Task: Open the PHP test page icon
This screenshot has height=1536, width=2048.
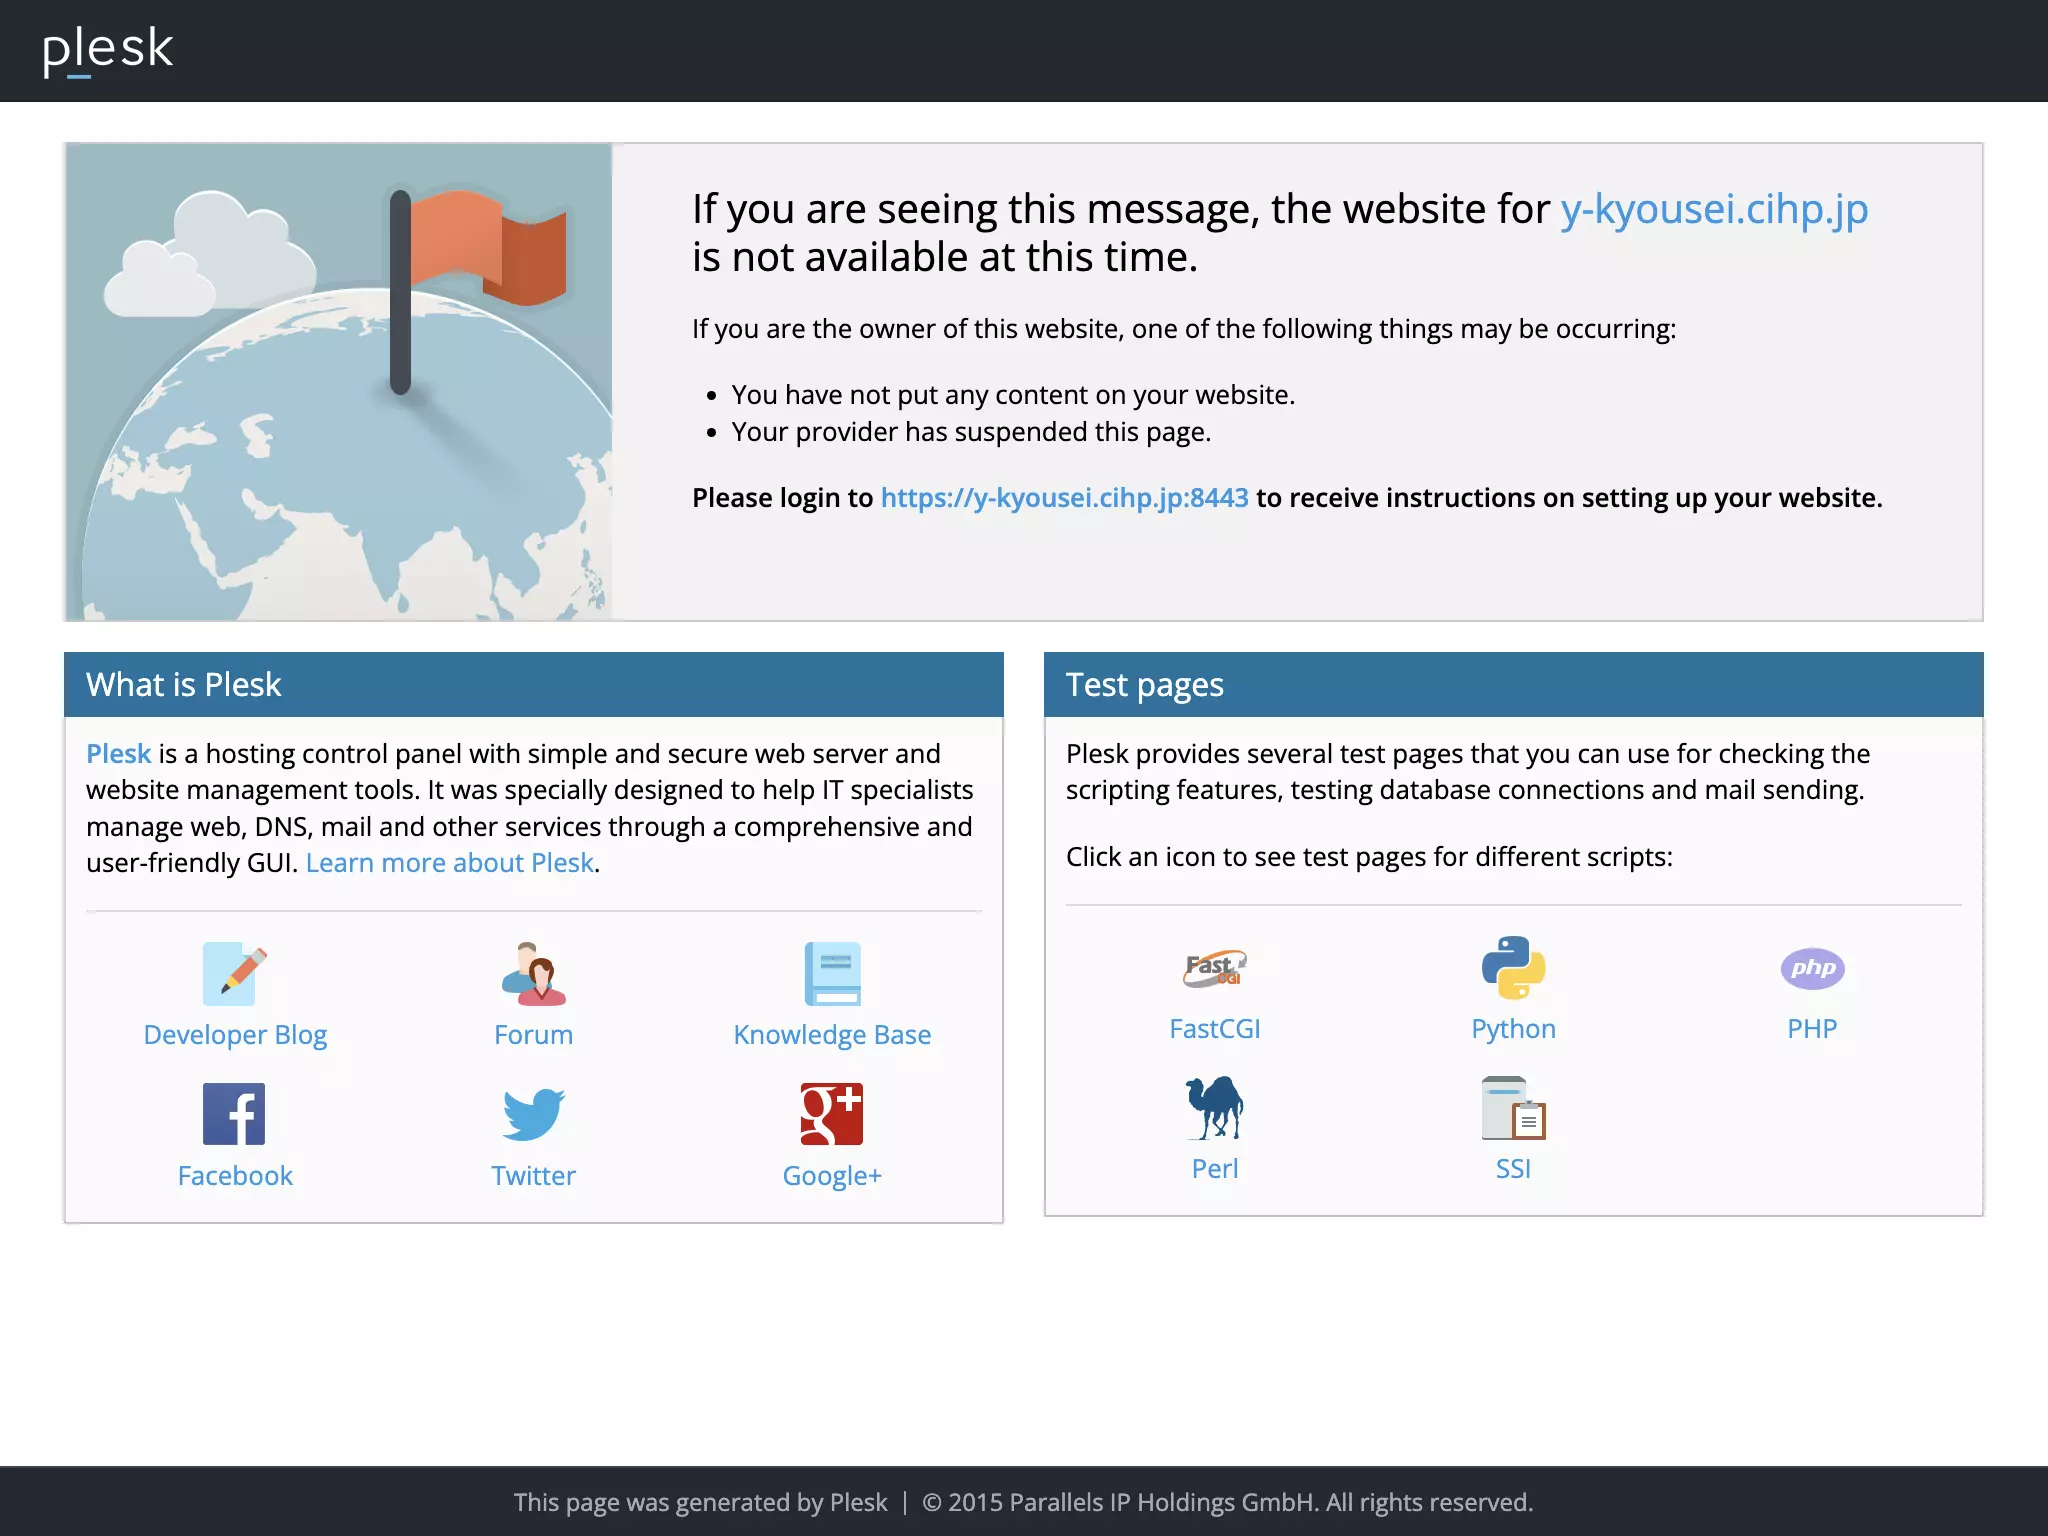Action: pos(1813,968)
